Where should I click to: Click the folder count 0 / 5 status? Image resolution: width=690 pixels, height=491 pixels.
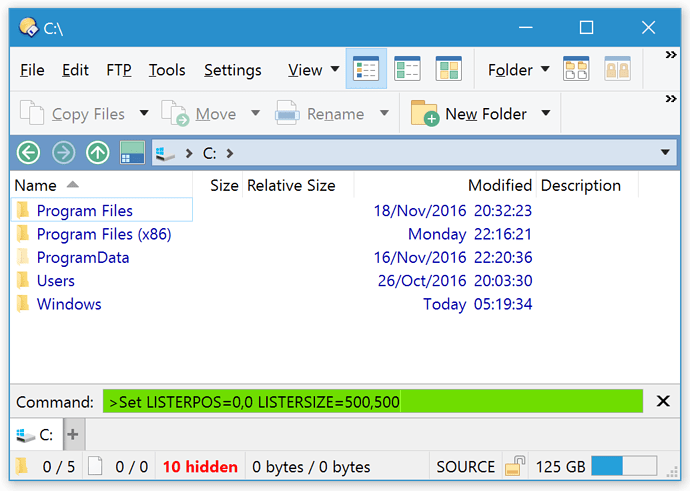tap(59, 467)
